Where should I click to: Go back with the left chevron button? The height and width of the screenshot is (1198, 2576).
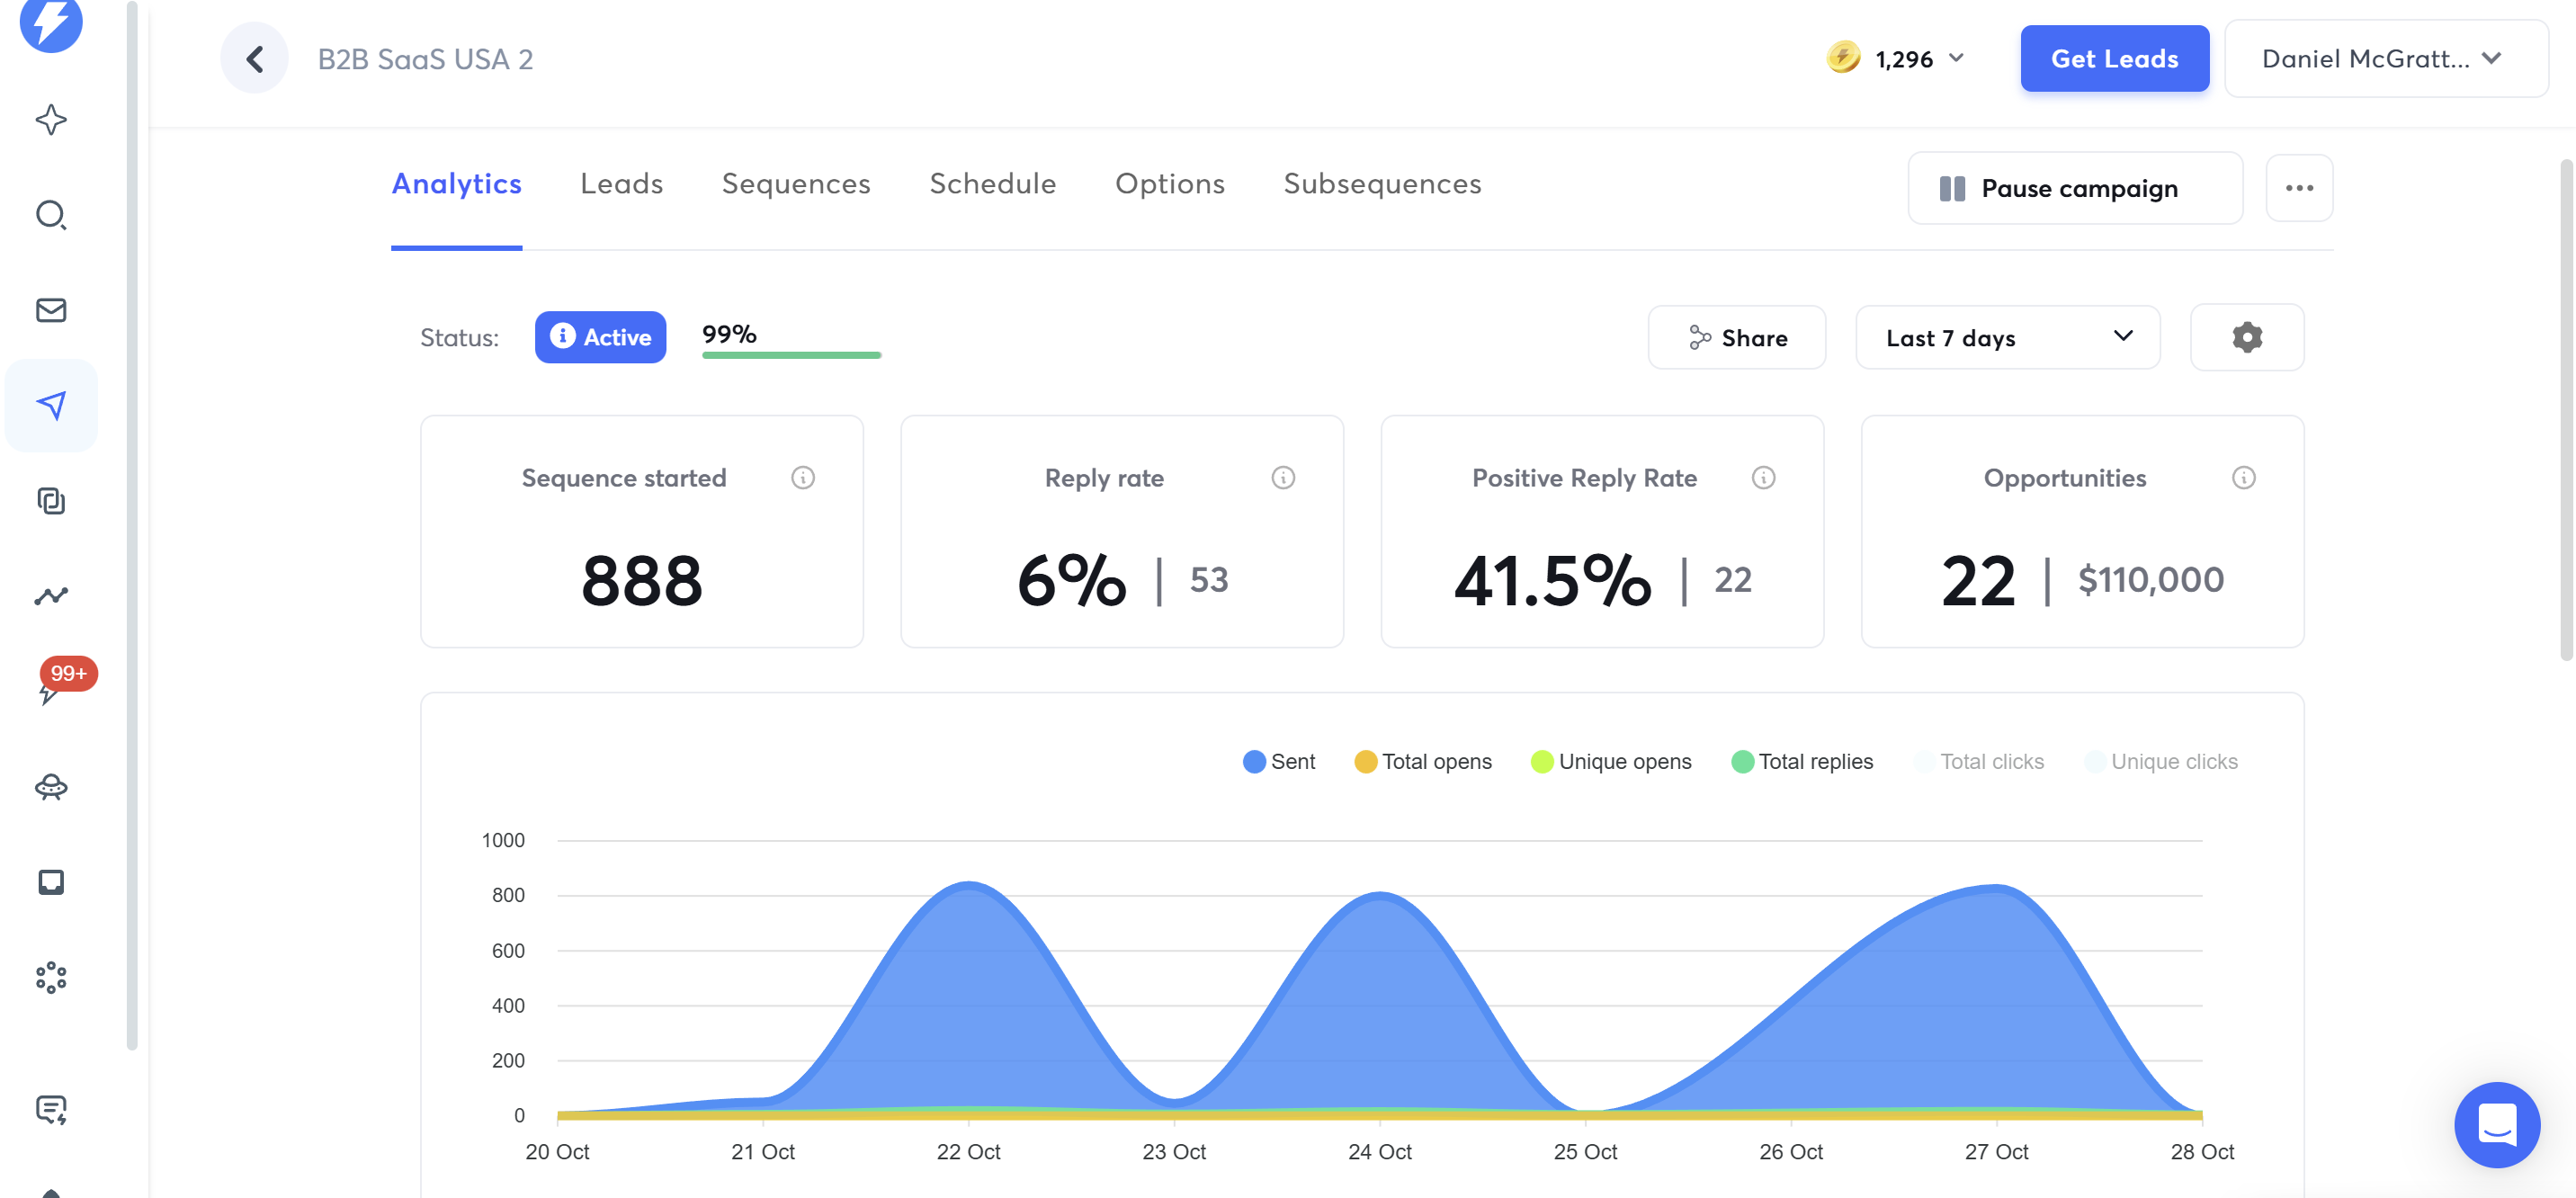(255, 59)
